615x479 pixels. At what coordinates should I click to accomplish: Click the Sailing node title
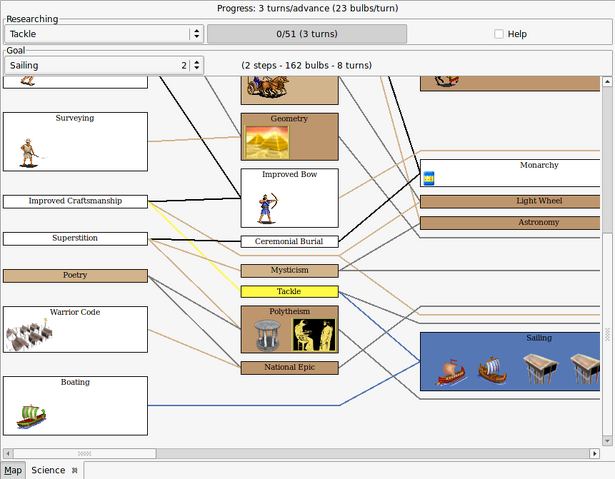pos(539,338)
